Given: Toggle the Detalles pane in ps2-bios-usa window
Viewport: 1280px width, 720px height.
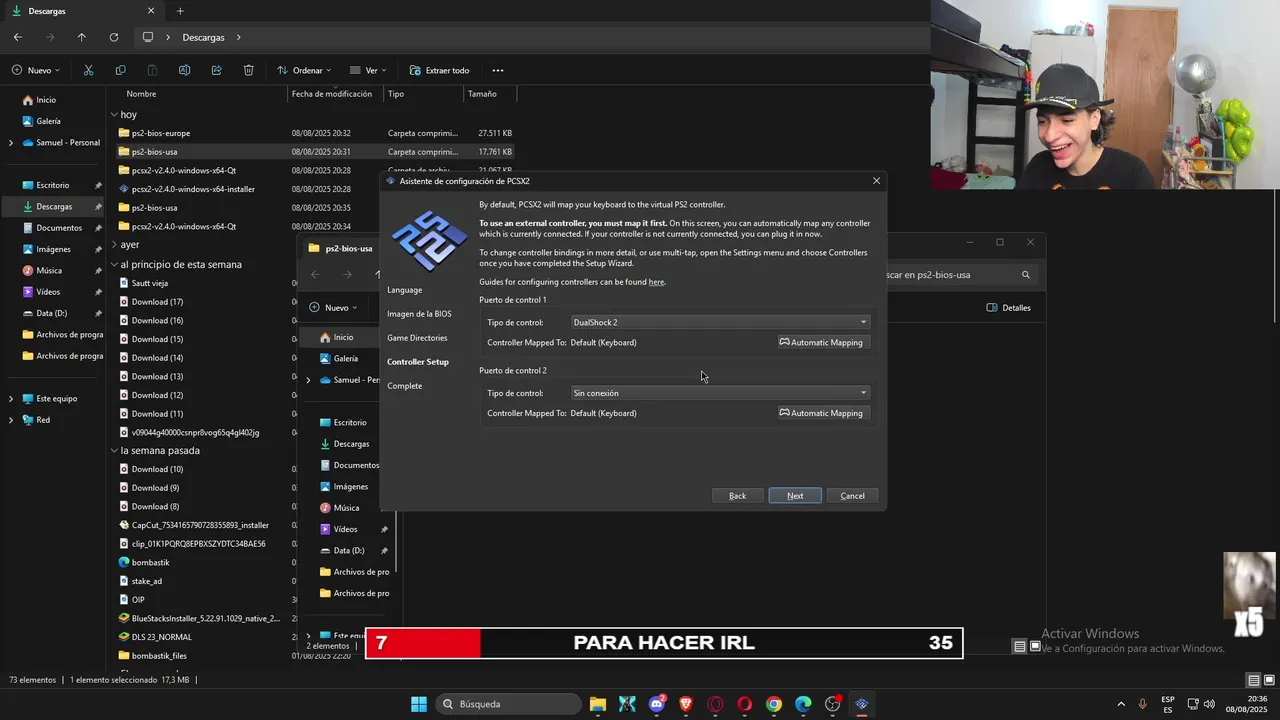Looking at the screenshot, I should 1009,308.
